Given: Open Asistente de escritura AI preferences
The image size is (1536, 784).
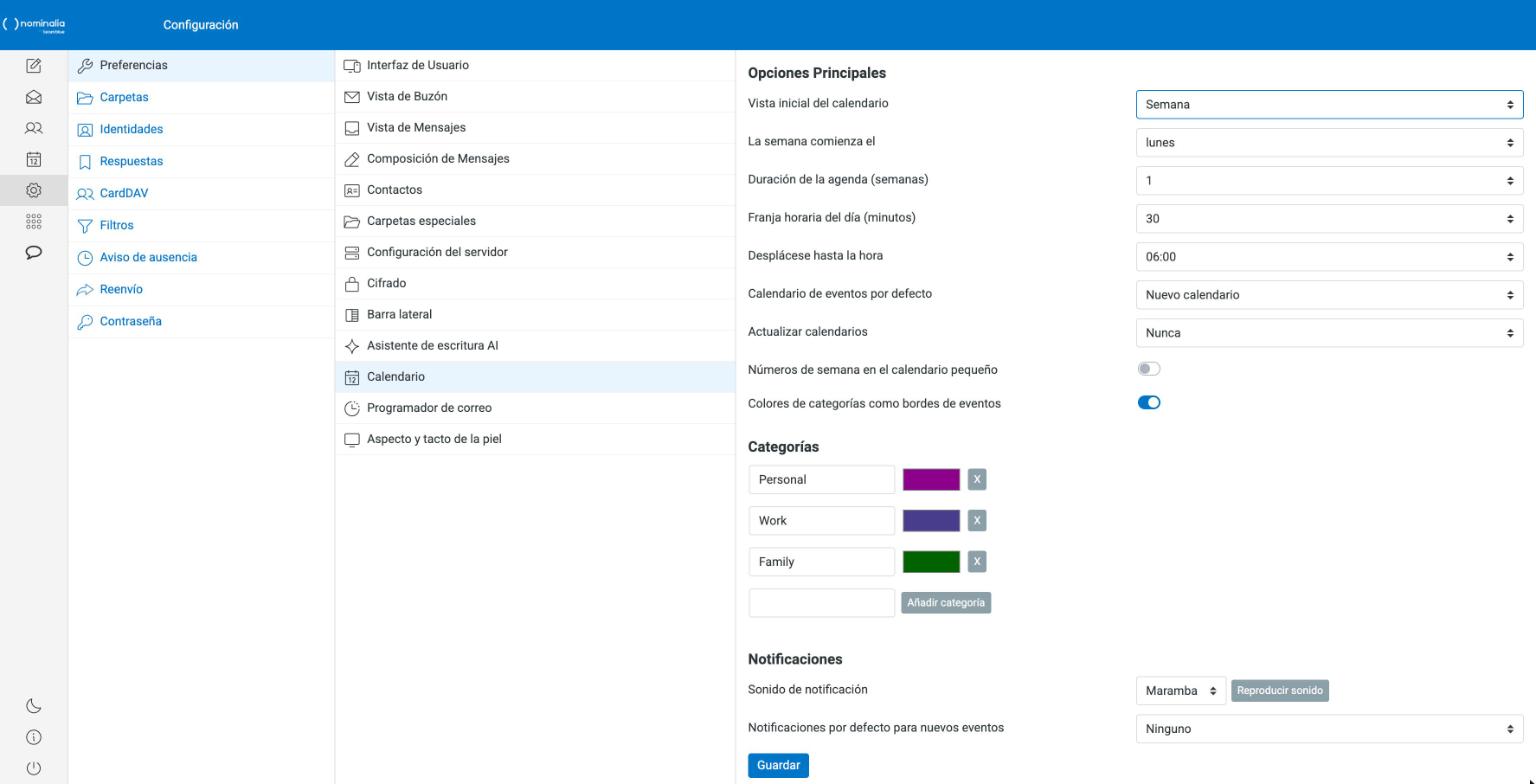Looking at the screenshot, I should 535,345.
